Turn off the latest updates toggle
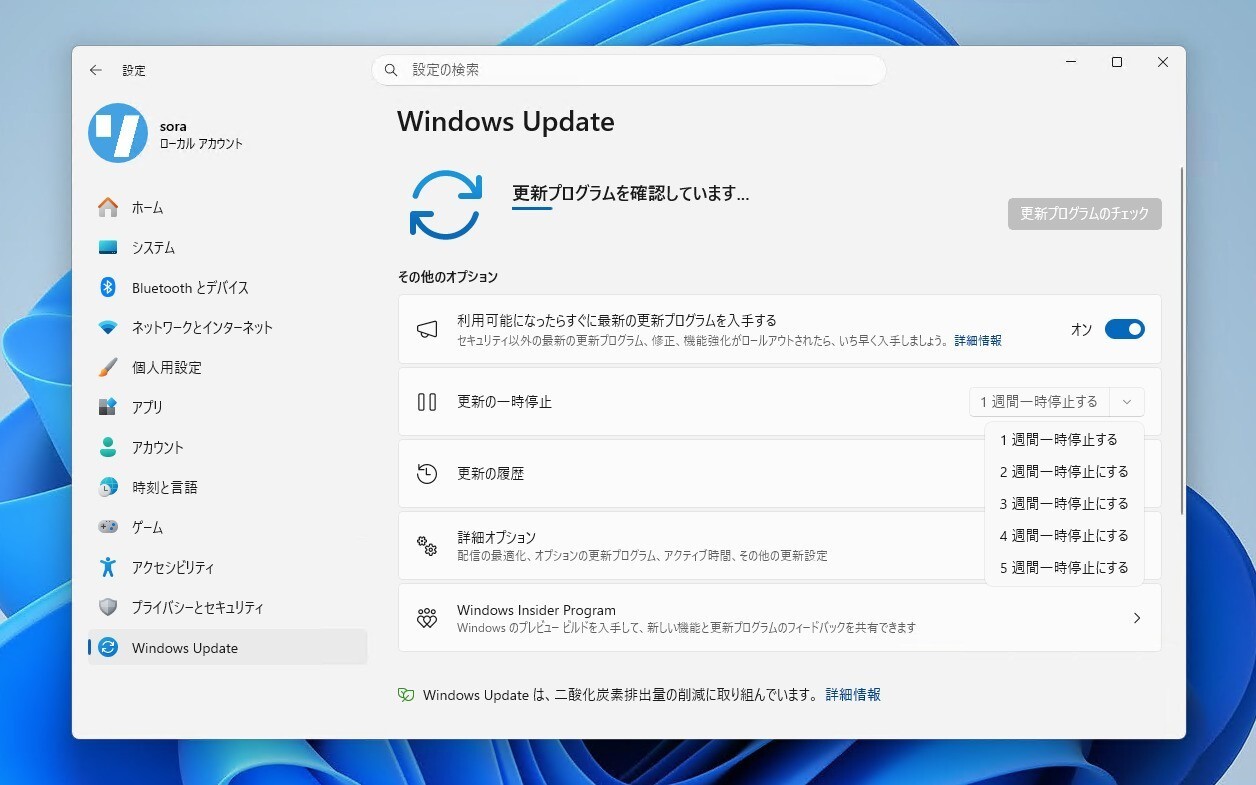The image size is (1256, 785). click(x=1124, y=329)
